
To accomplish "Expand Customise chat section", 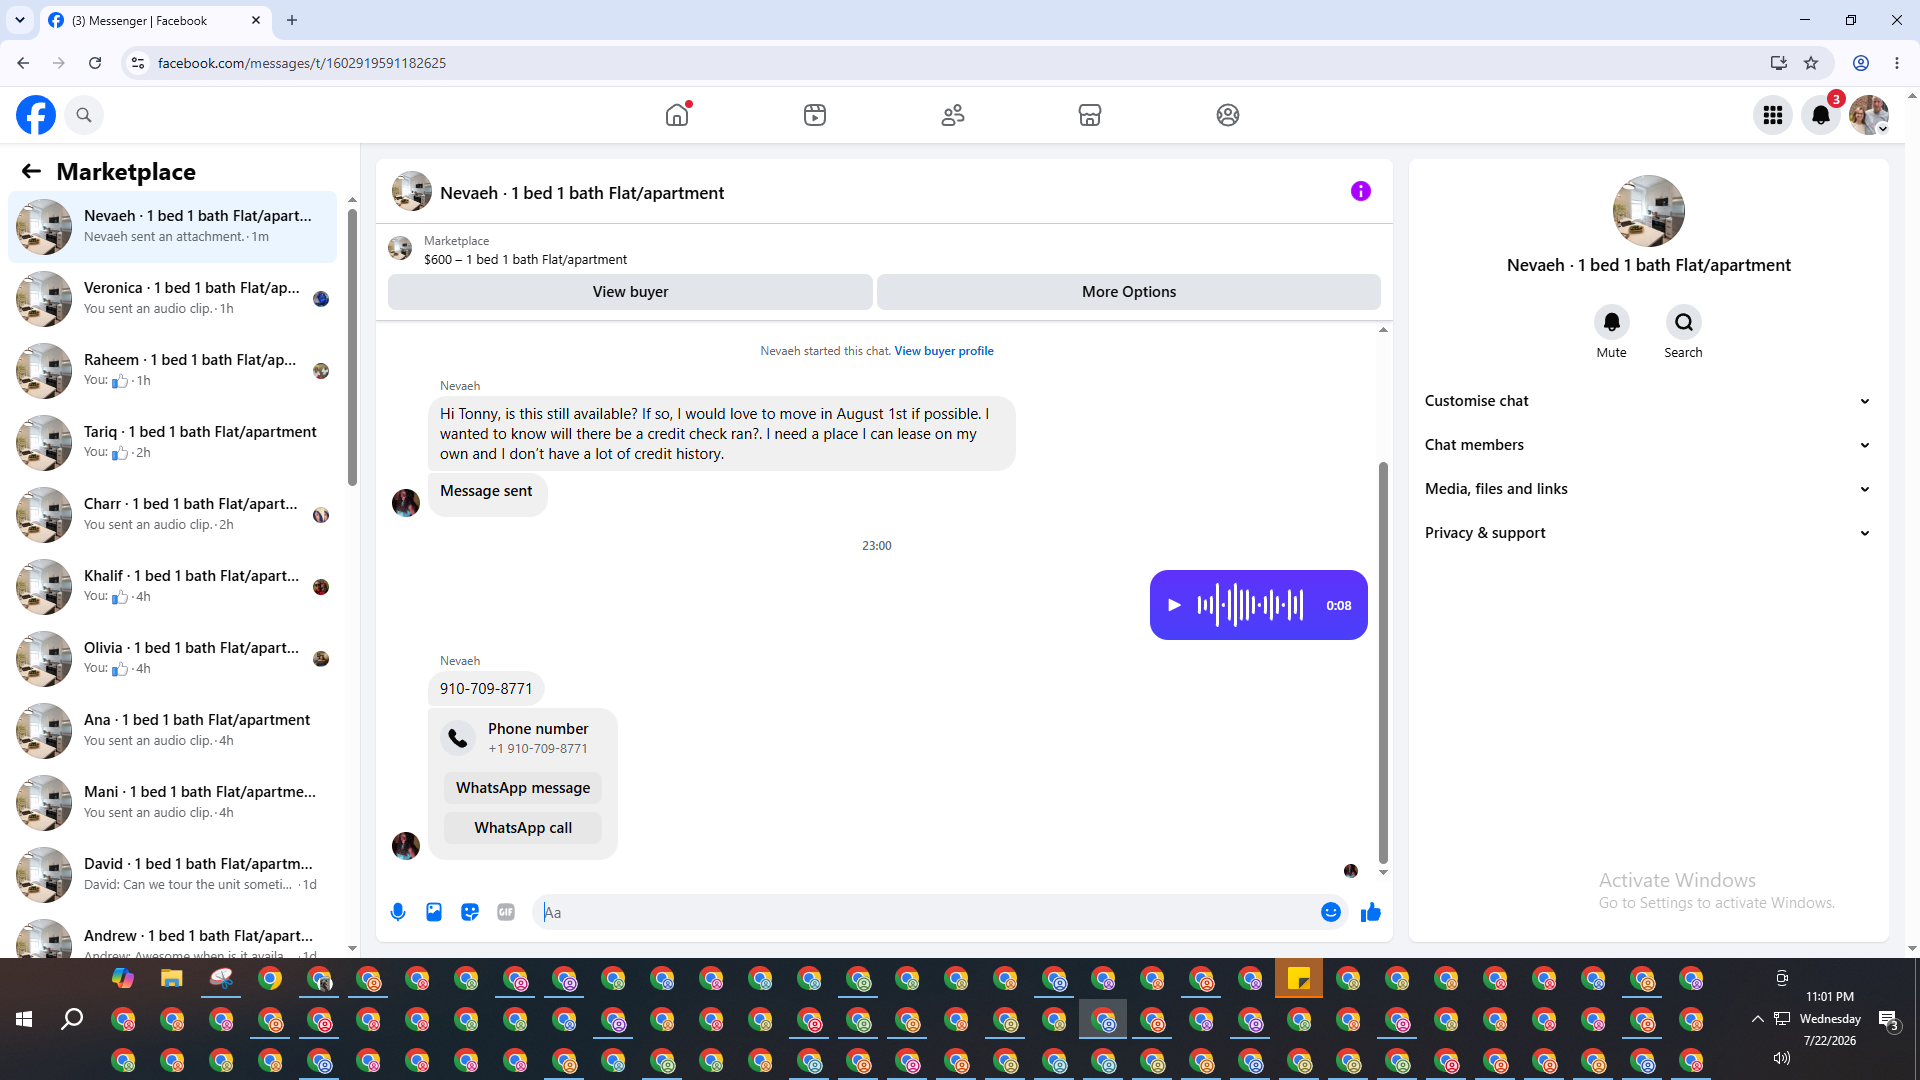I will point(1648,401).
